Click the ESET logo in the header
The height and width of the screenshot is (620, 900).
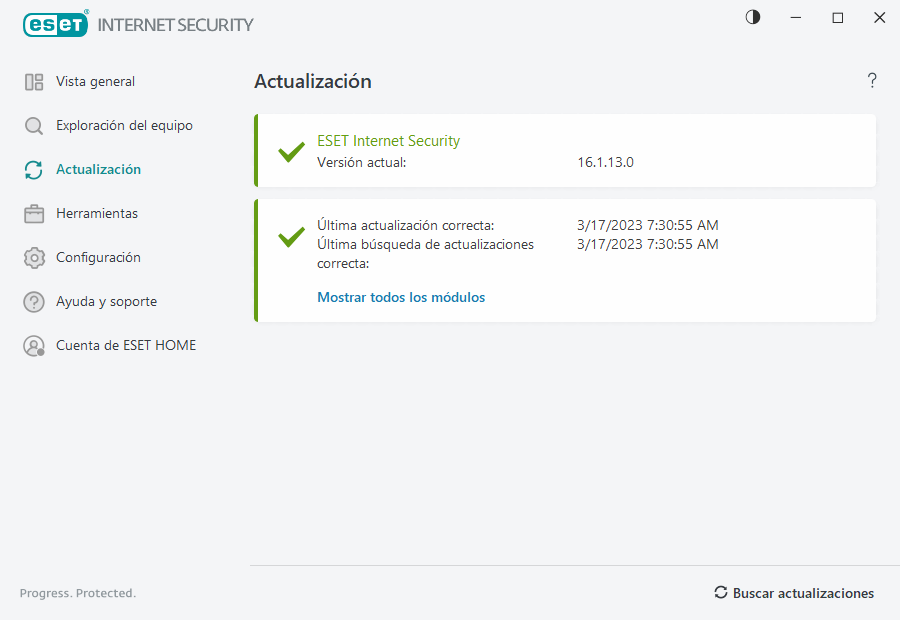[x=55, y=24]
